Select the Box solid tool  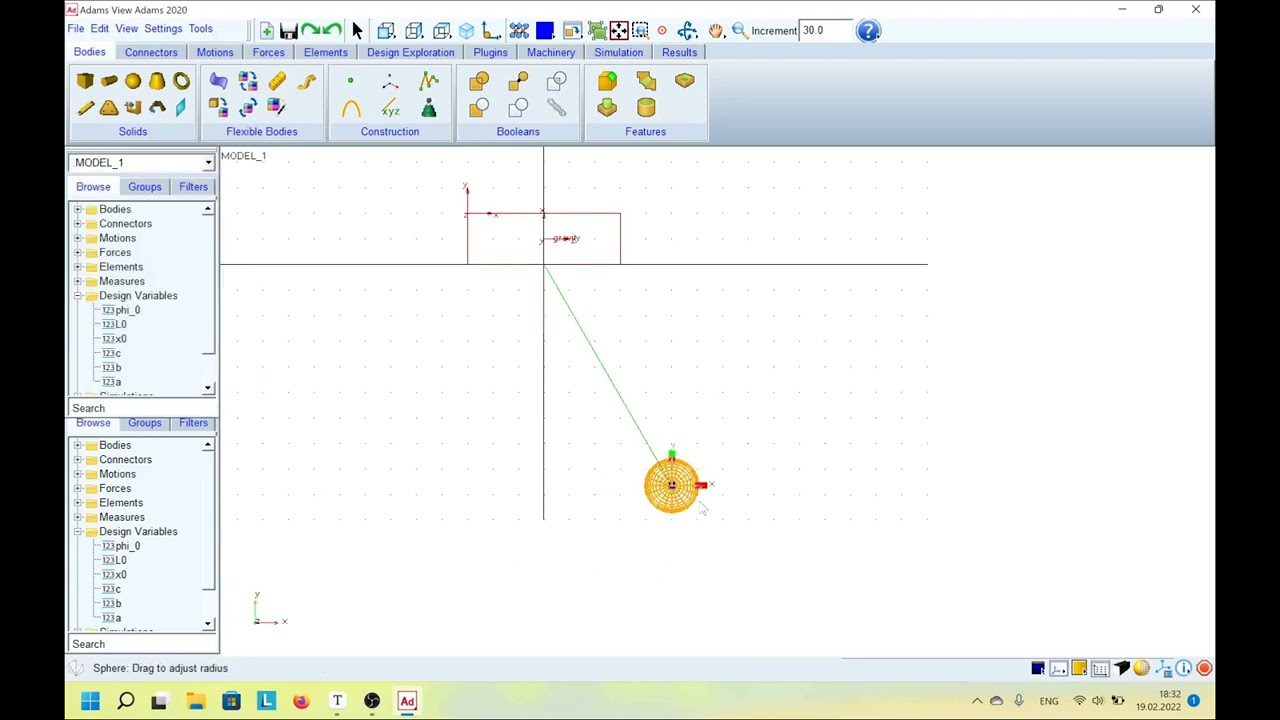(x=85, y=81)
